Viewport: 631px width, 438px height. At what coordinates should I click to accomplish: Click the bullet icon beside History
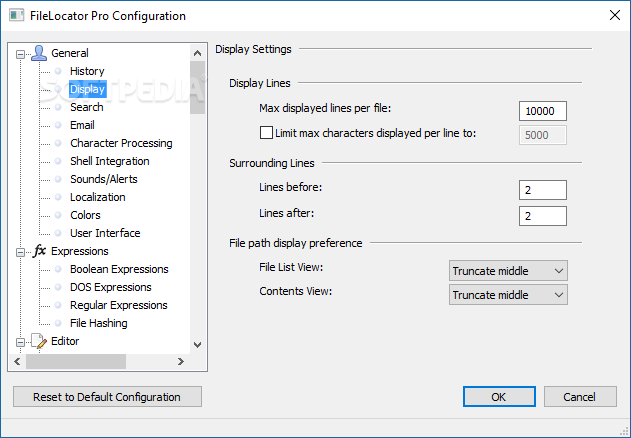(58, 71)
